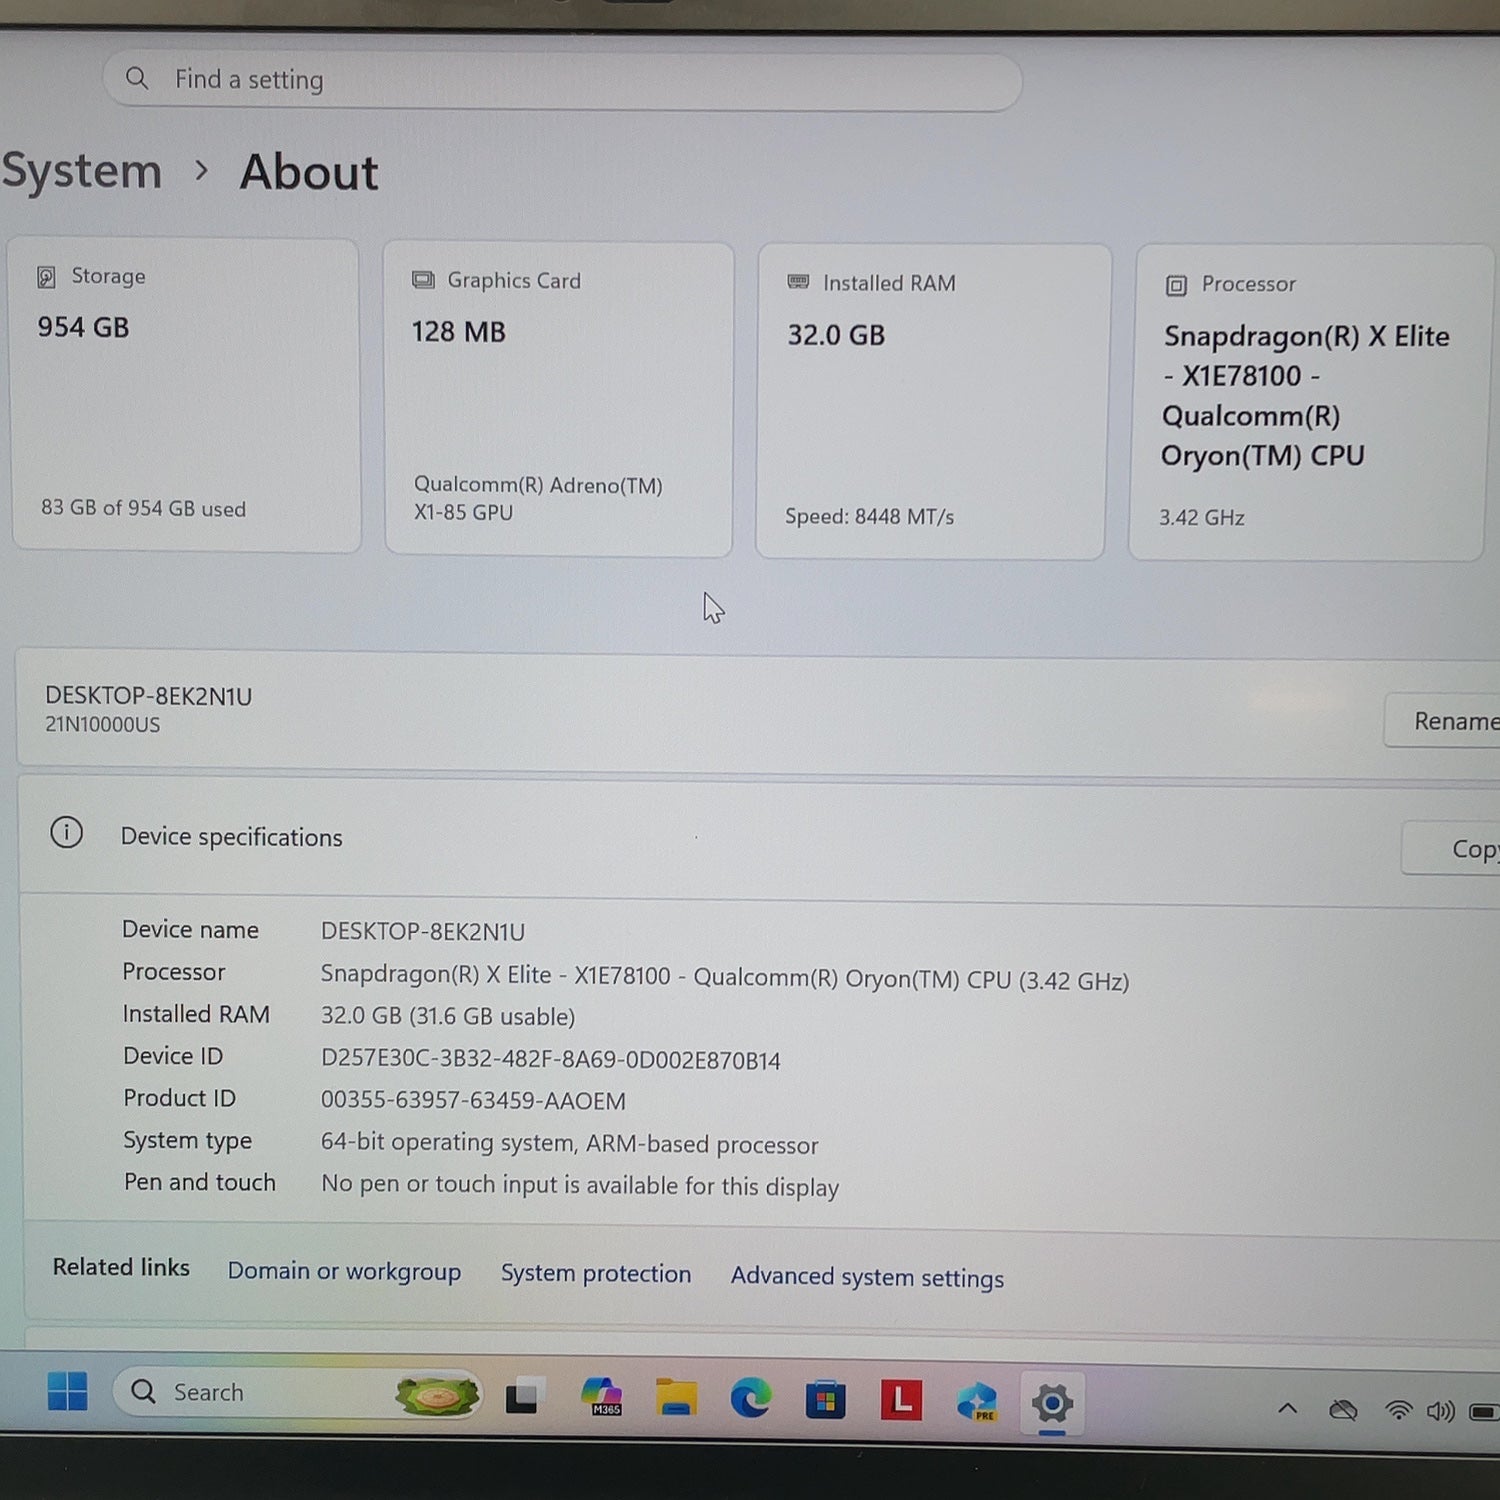Open the red L app on taskbar
The height and width of the screenshot is (1500, 1500).
coord(901,1400)
